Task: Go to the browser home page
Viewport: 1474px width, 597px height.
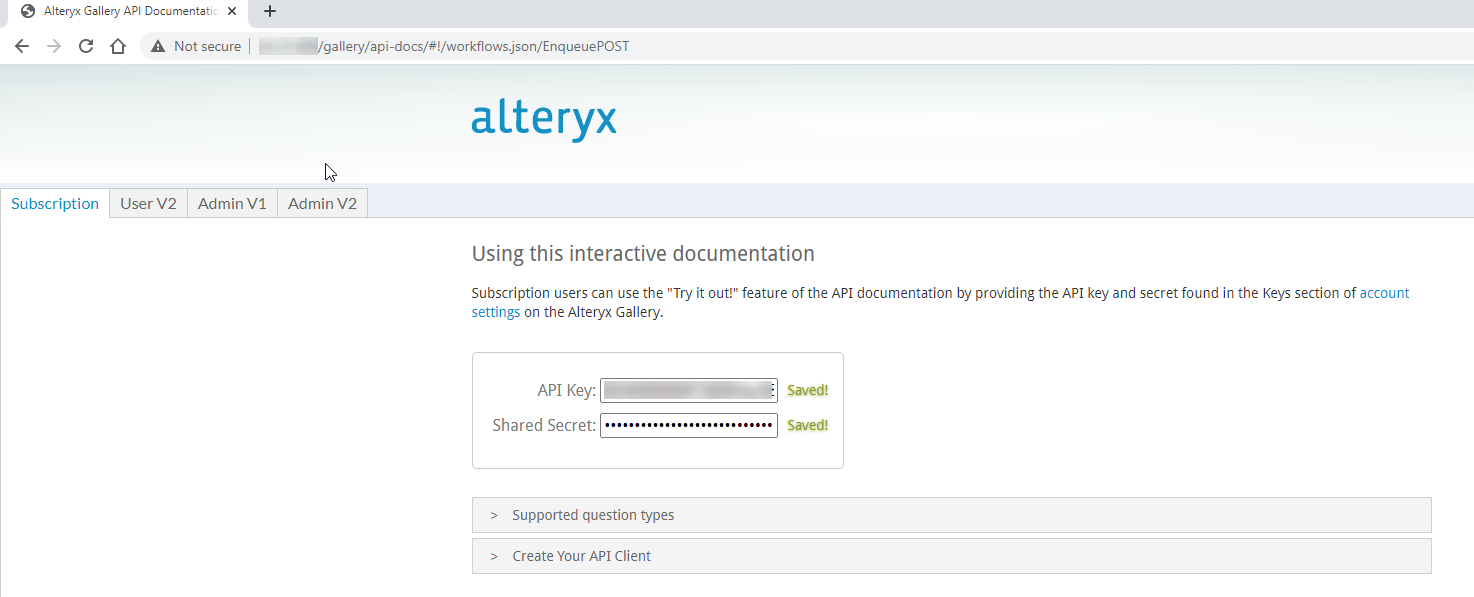Action: coord(118,46)
